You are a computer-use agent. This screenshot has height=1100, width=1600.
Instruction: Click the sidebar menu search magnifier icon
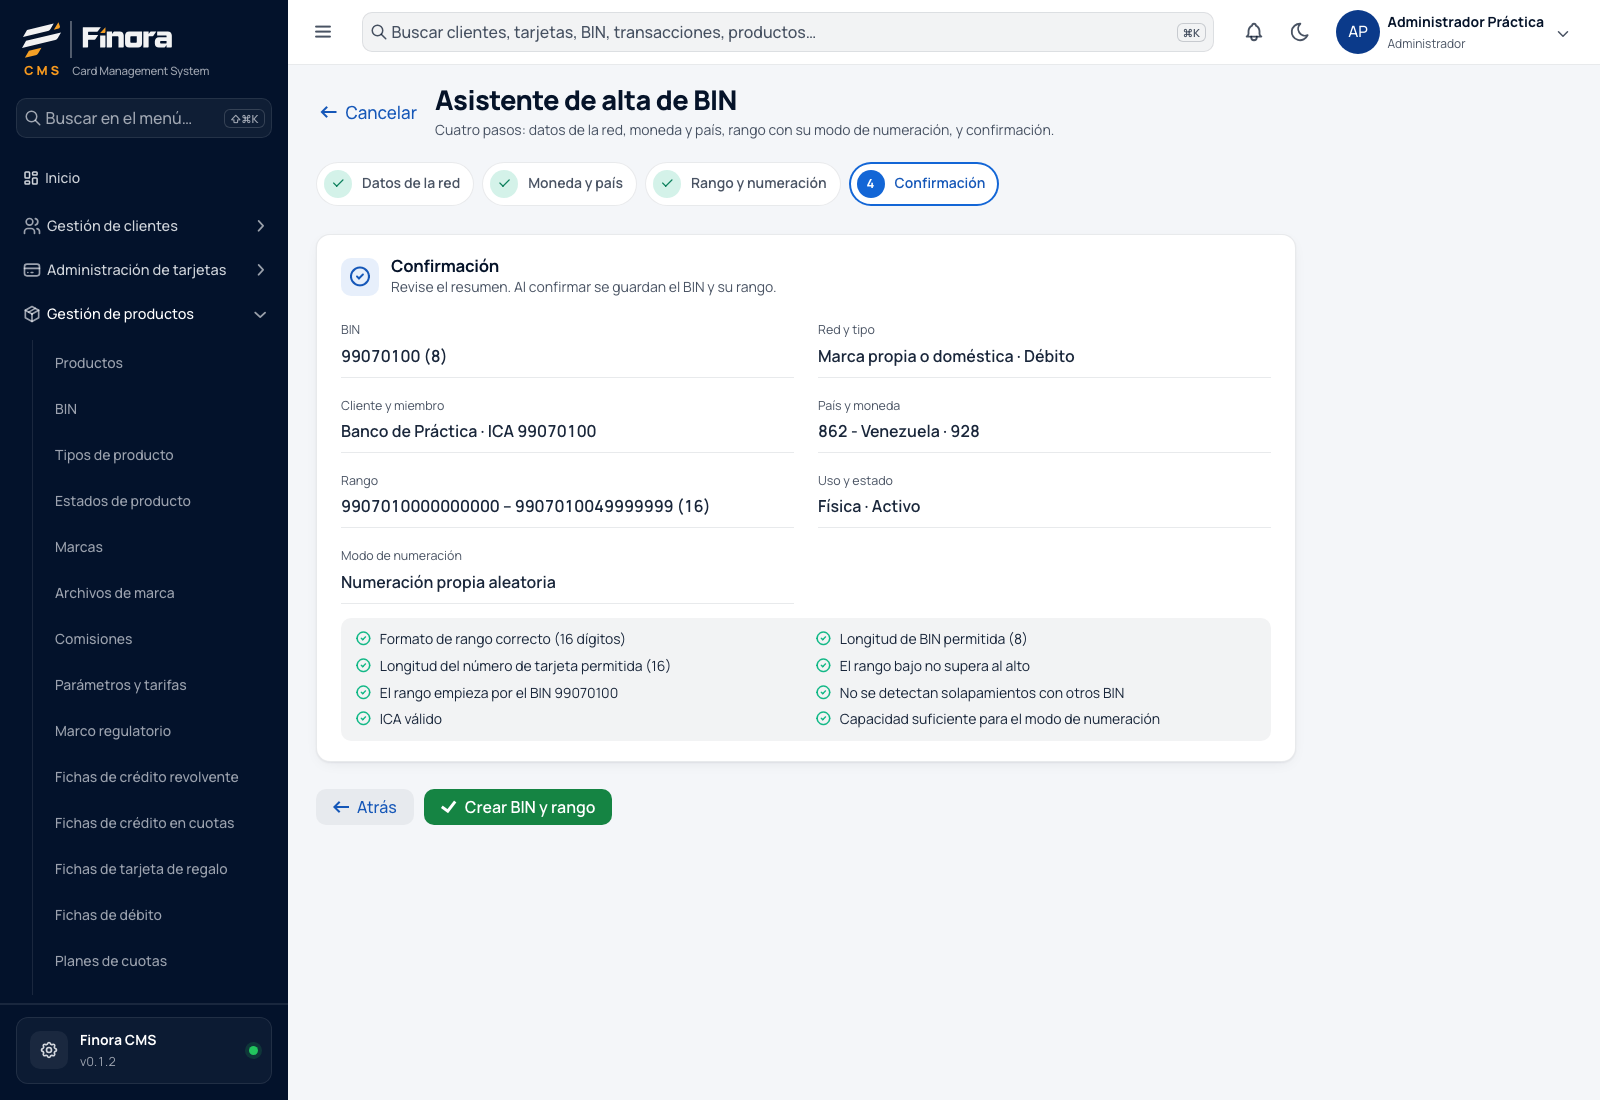coord(33,118)
